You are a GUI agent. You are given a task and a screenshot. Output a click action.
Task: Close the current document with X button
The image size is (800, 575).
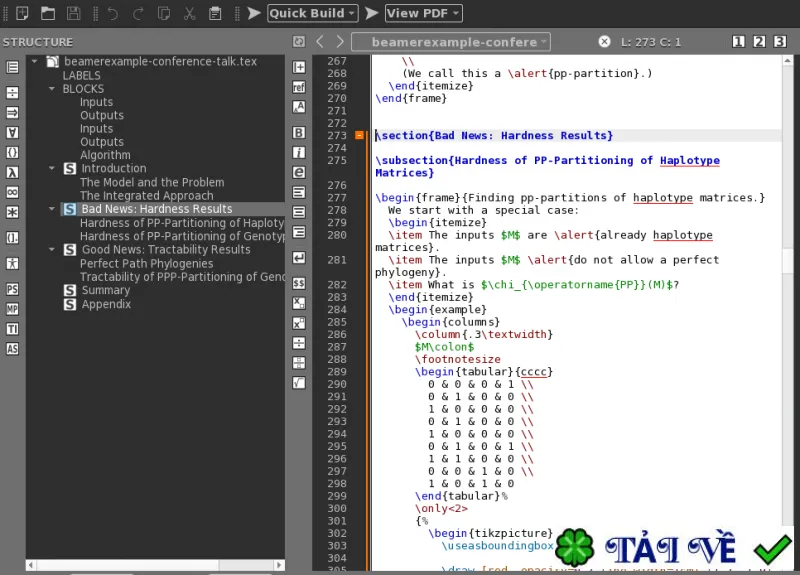(x=604, y=42)
